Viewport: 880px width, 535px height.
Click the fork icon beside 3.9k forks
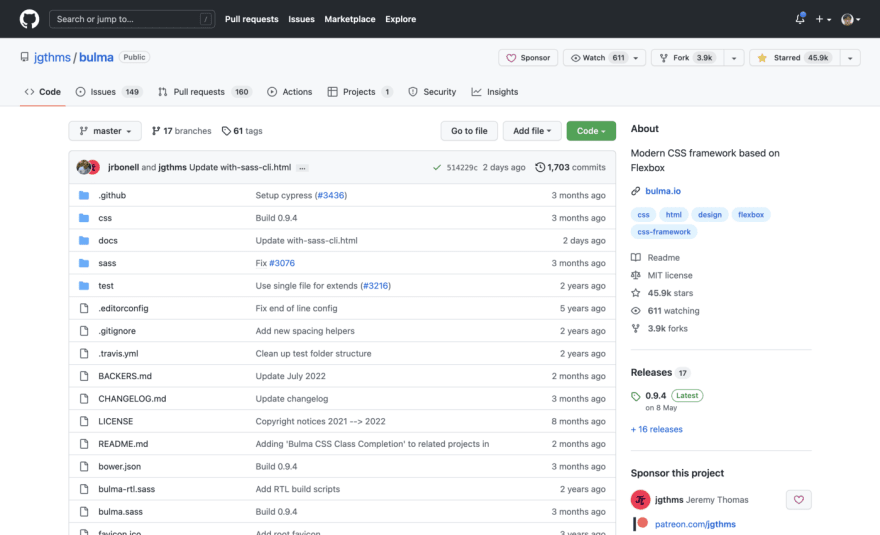click(635, 328)
